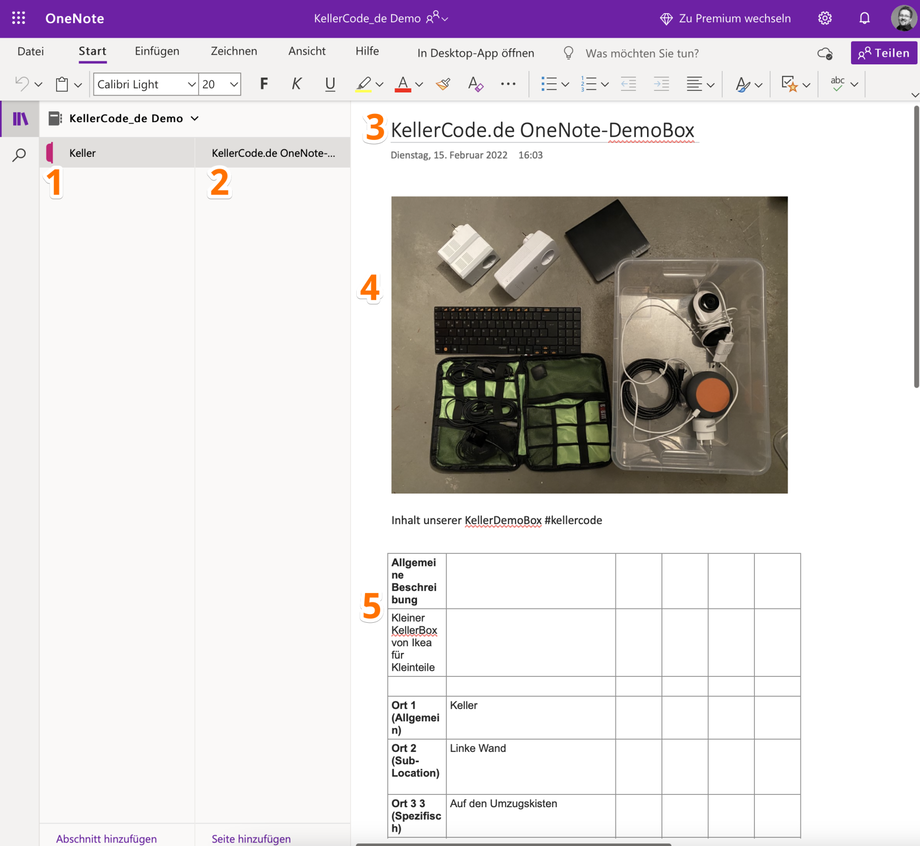Toggle bold formatting
The width and height of the screenshot is (920, 846).
[x=264, y=85]
